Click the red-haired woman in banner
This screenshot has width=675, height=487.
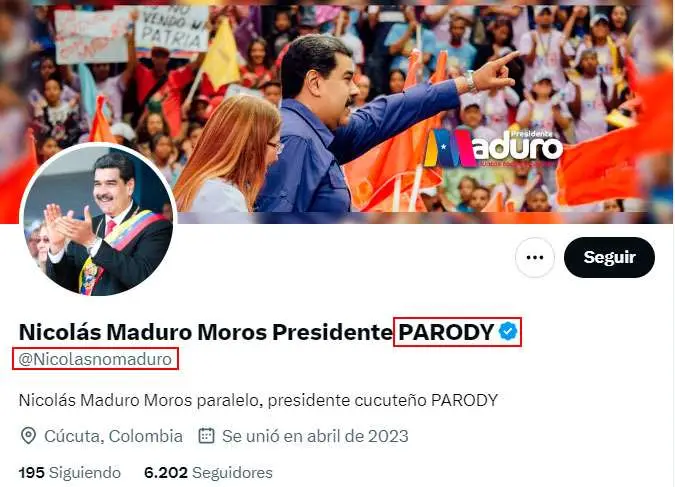(228, 155)
